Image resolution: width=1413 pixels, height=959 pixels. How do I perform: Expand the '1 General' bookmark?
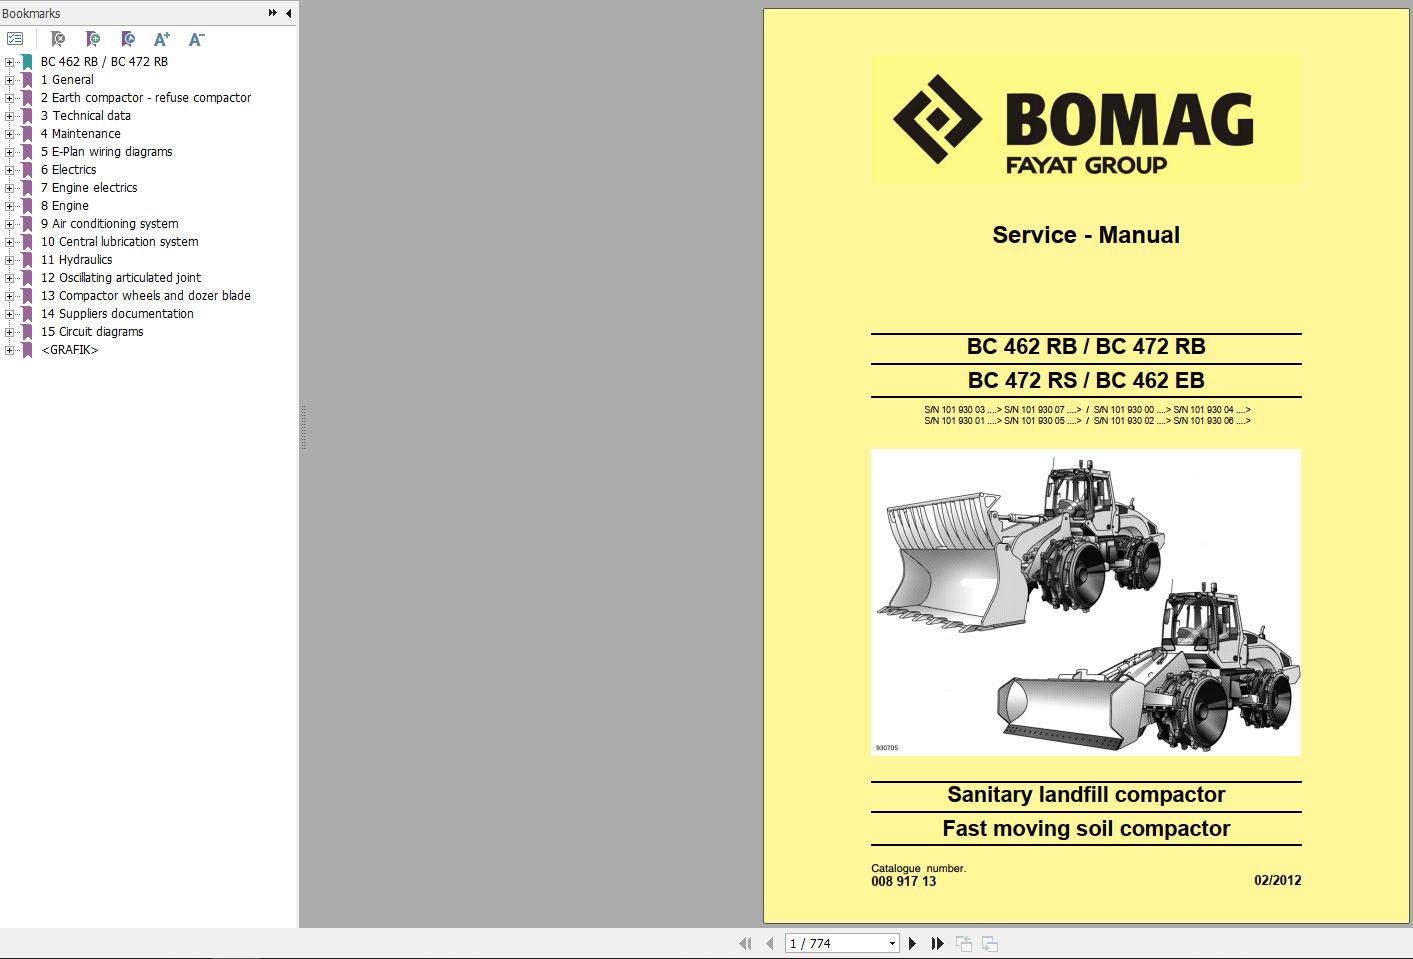pos(9,80)
